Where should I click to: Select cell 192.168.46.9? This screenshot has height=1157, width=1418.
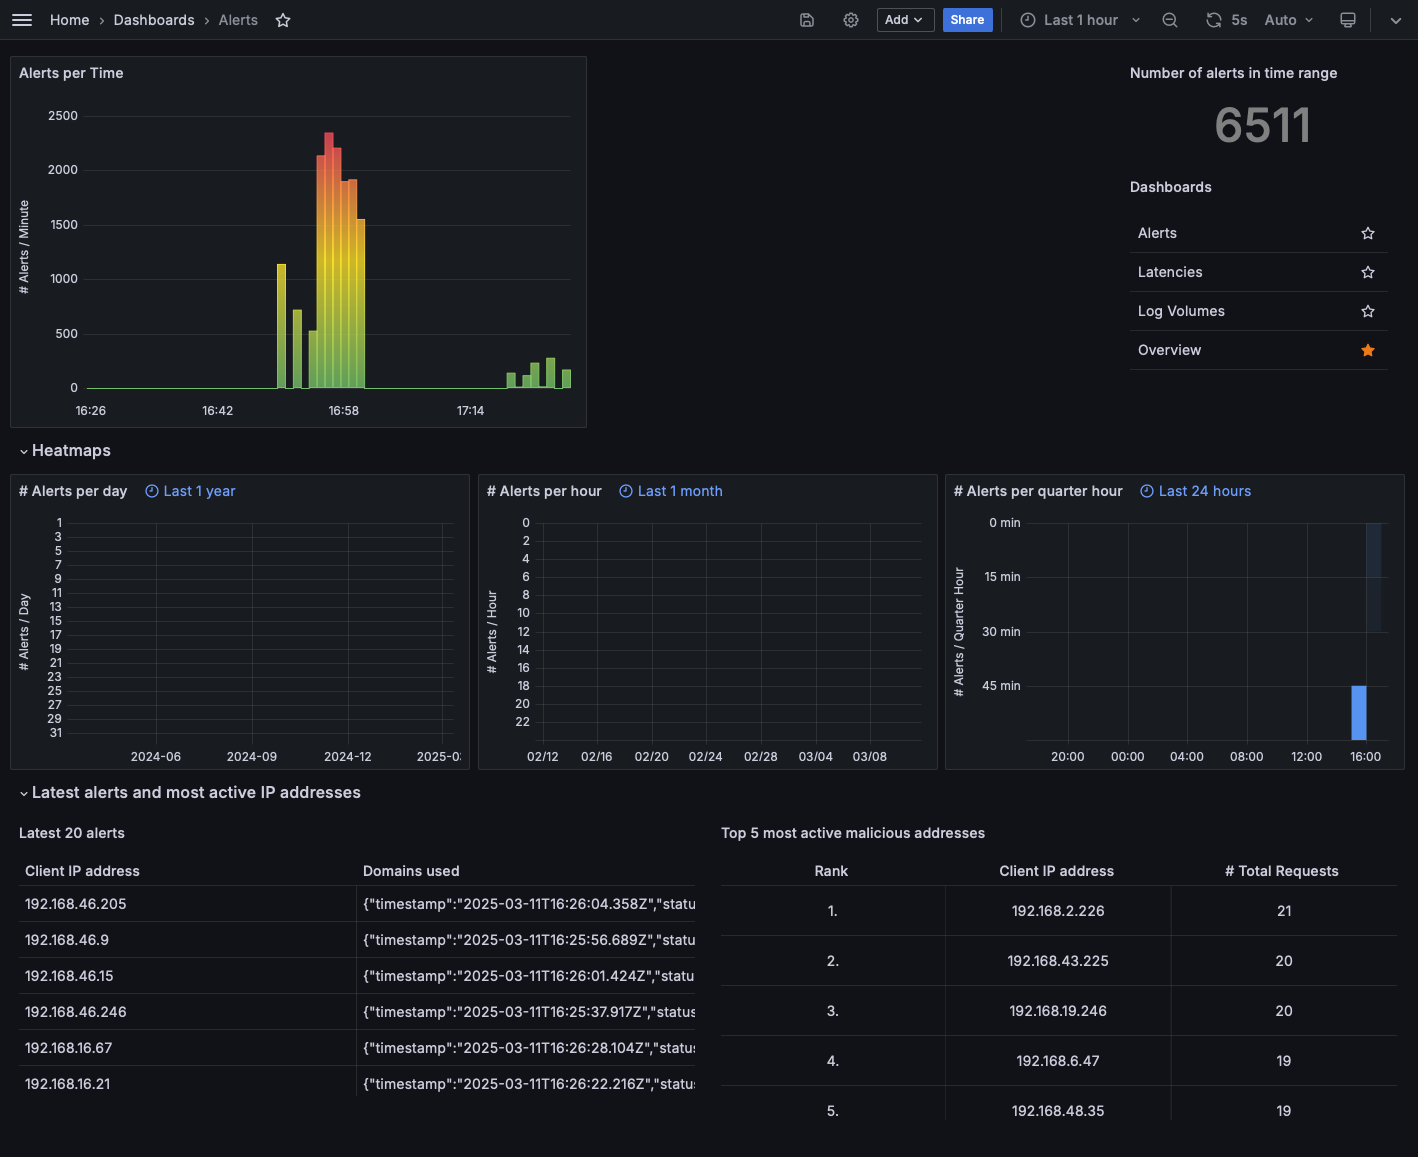[x=187, y=940]
